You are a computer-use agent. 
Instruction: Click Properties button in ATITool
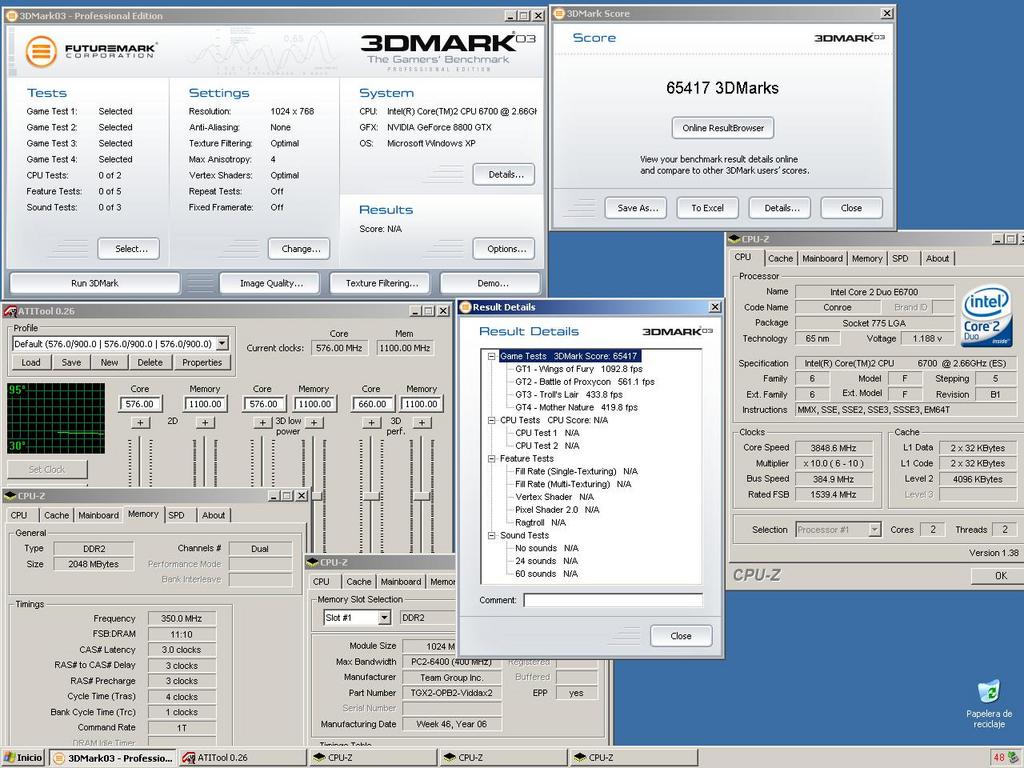[202, 362]
